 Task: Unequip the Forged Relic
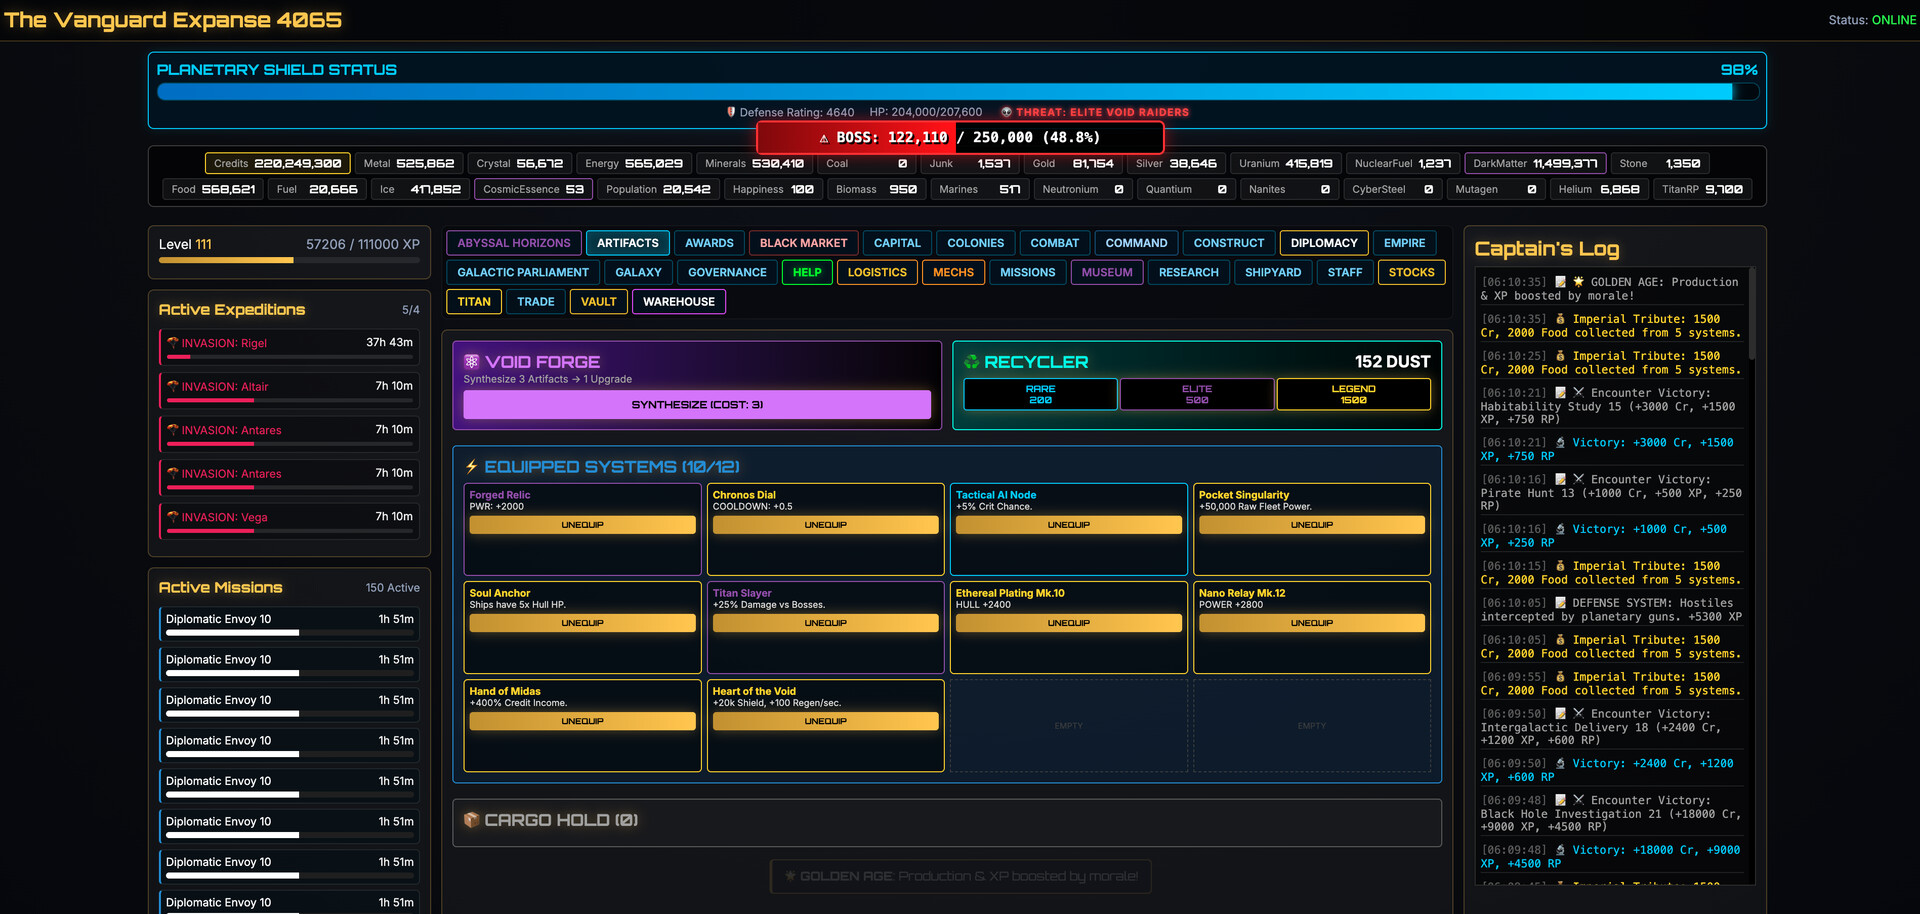(582, 524)
